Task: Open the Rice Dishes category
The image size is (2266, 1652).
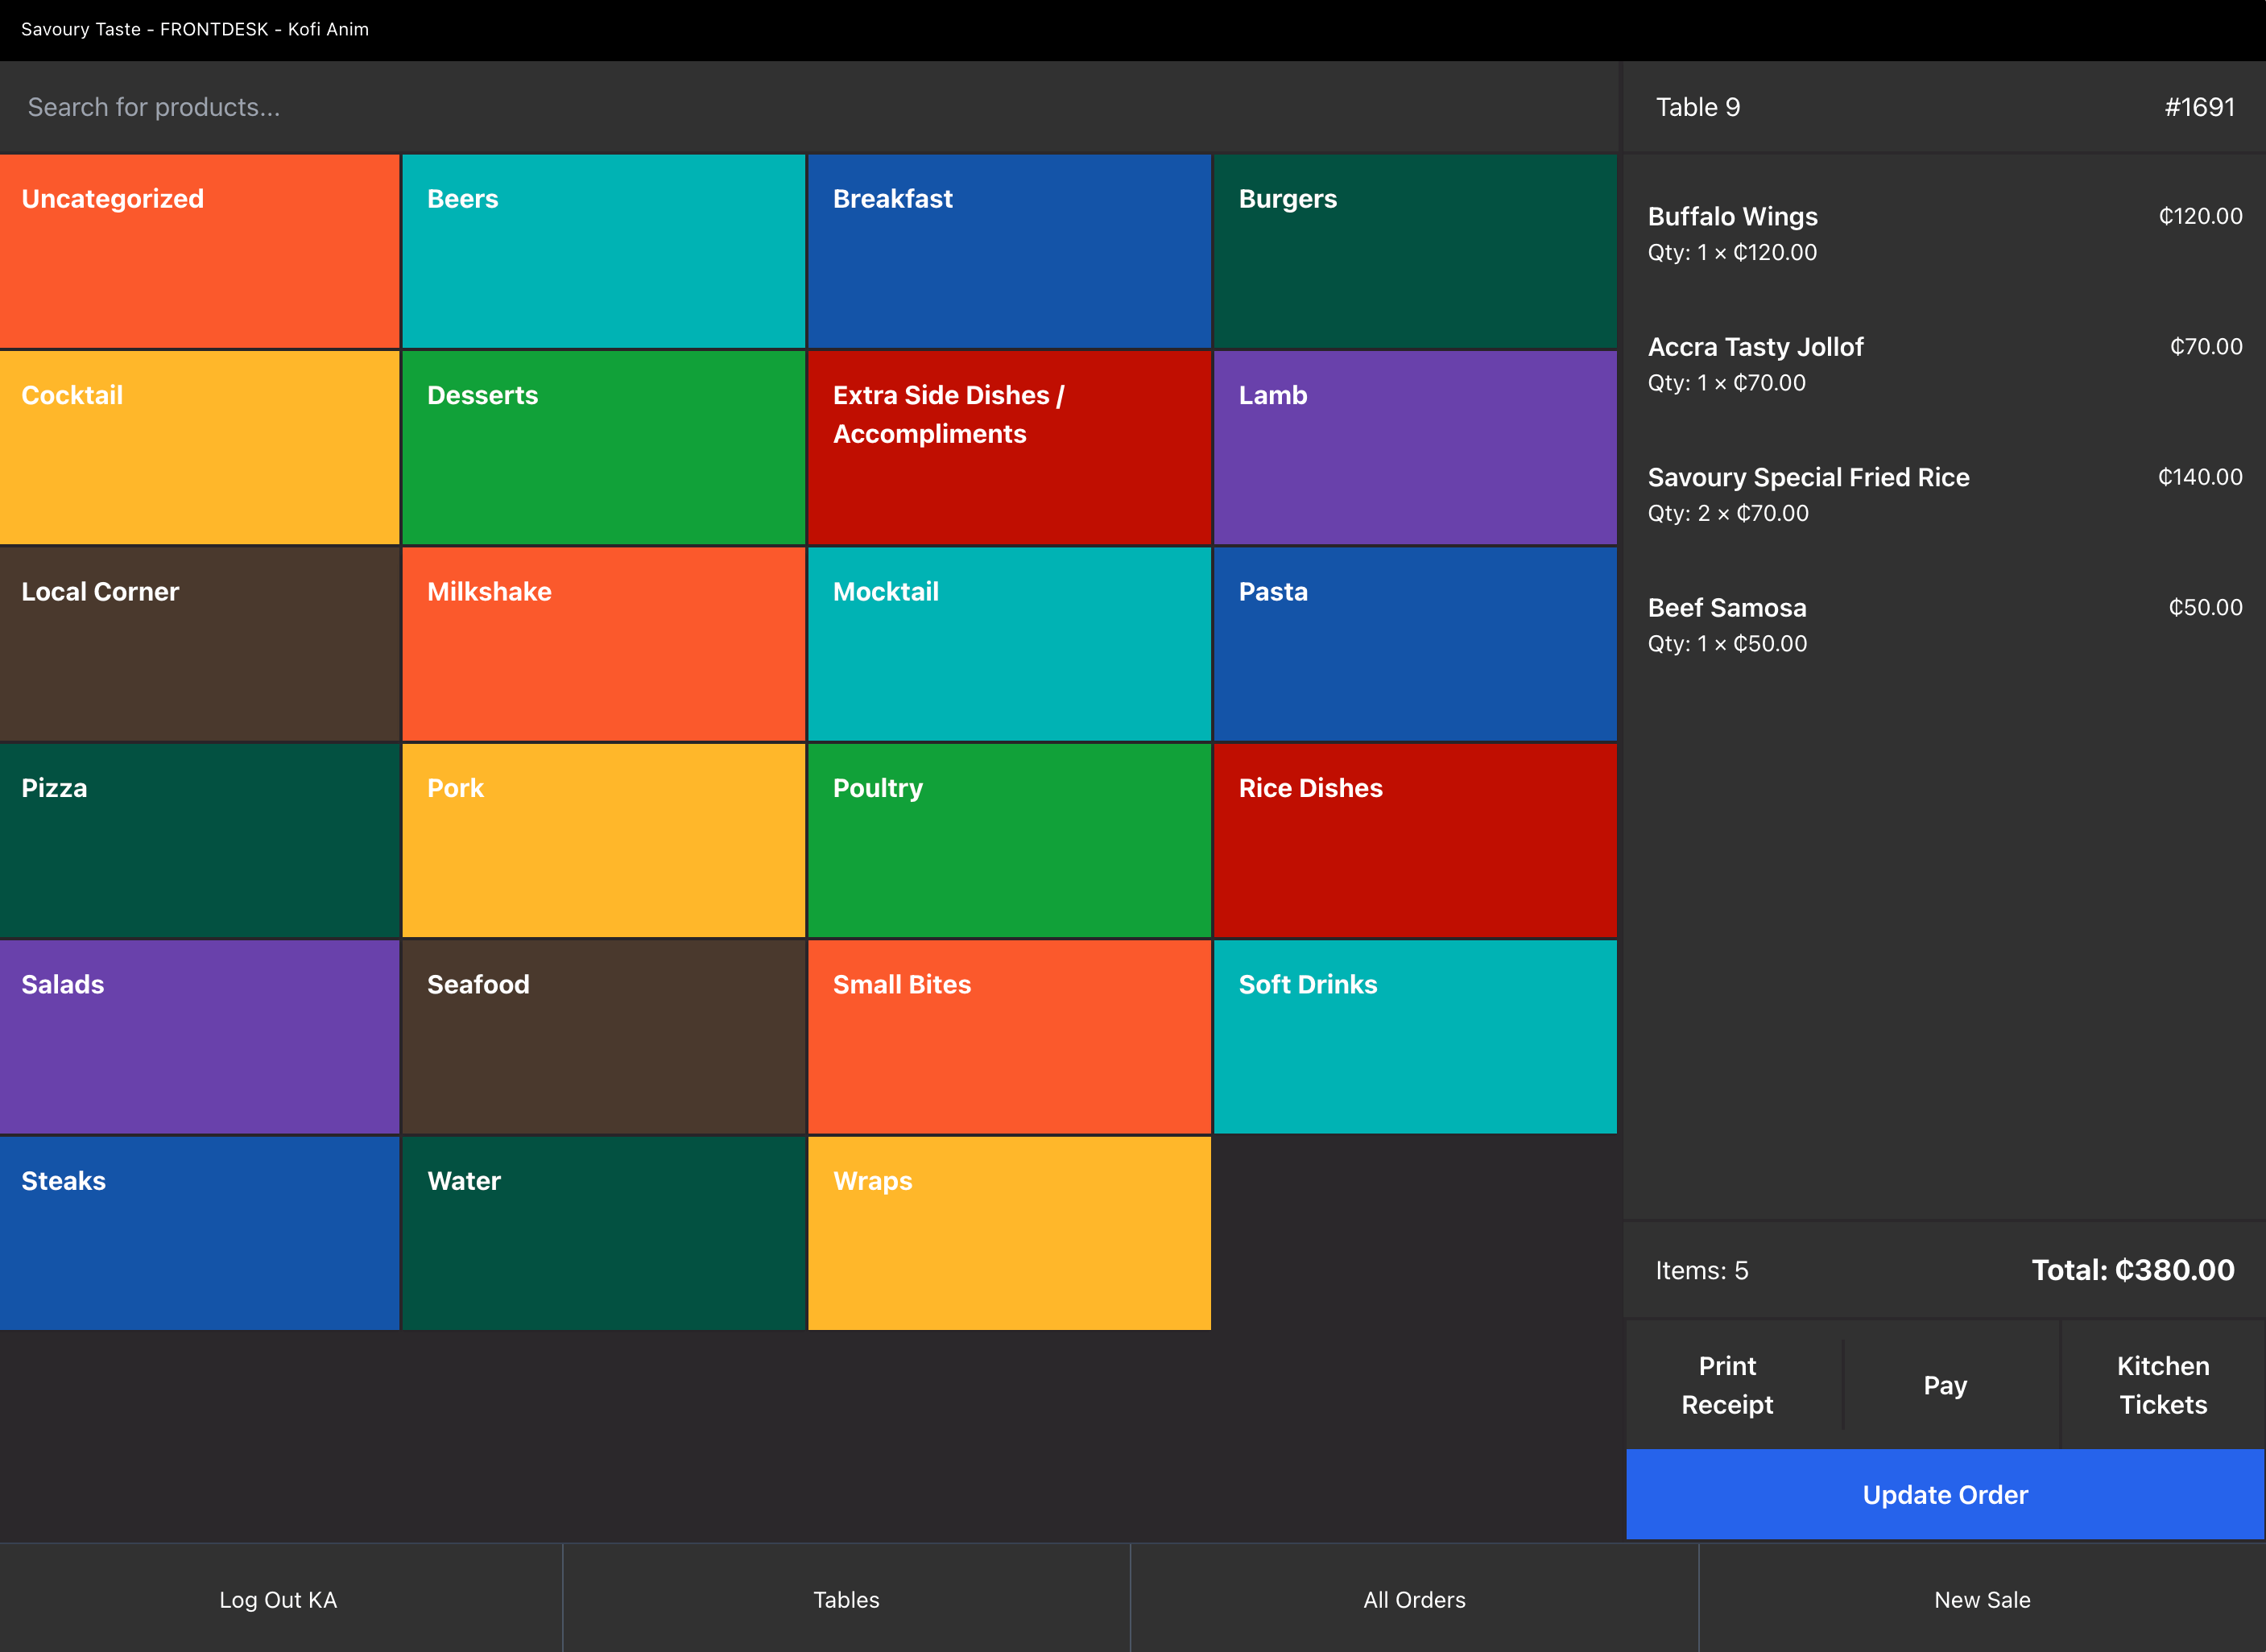Action: pyautogui.click(x=1414, y=839)
